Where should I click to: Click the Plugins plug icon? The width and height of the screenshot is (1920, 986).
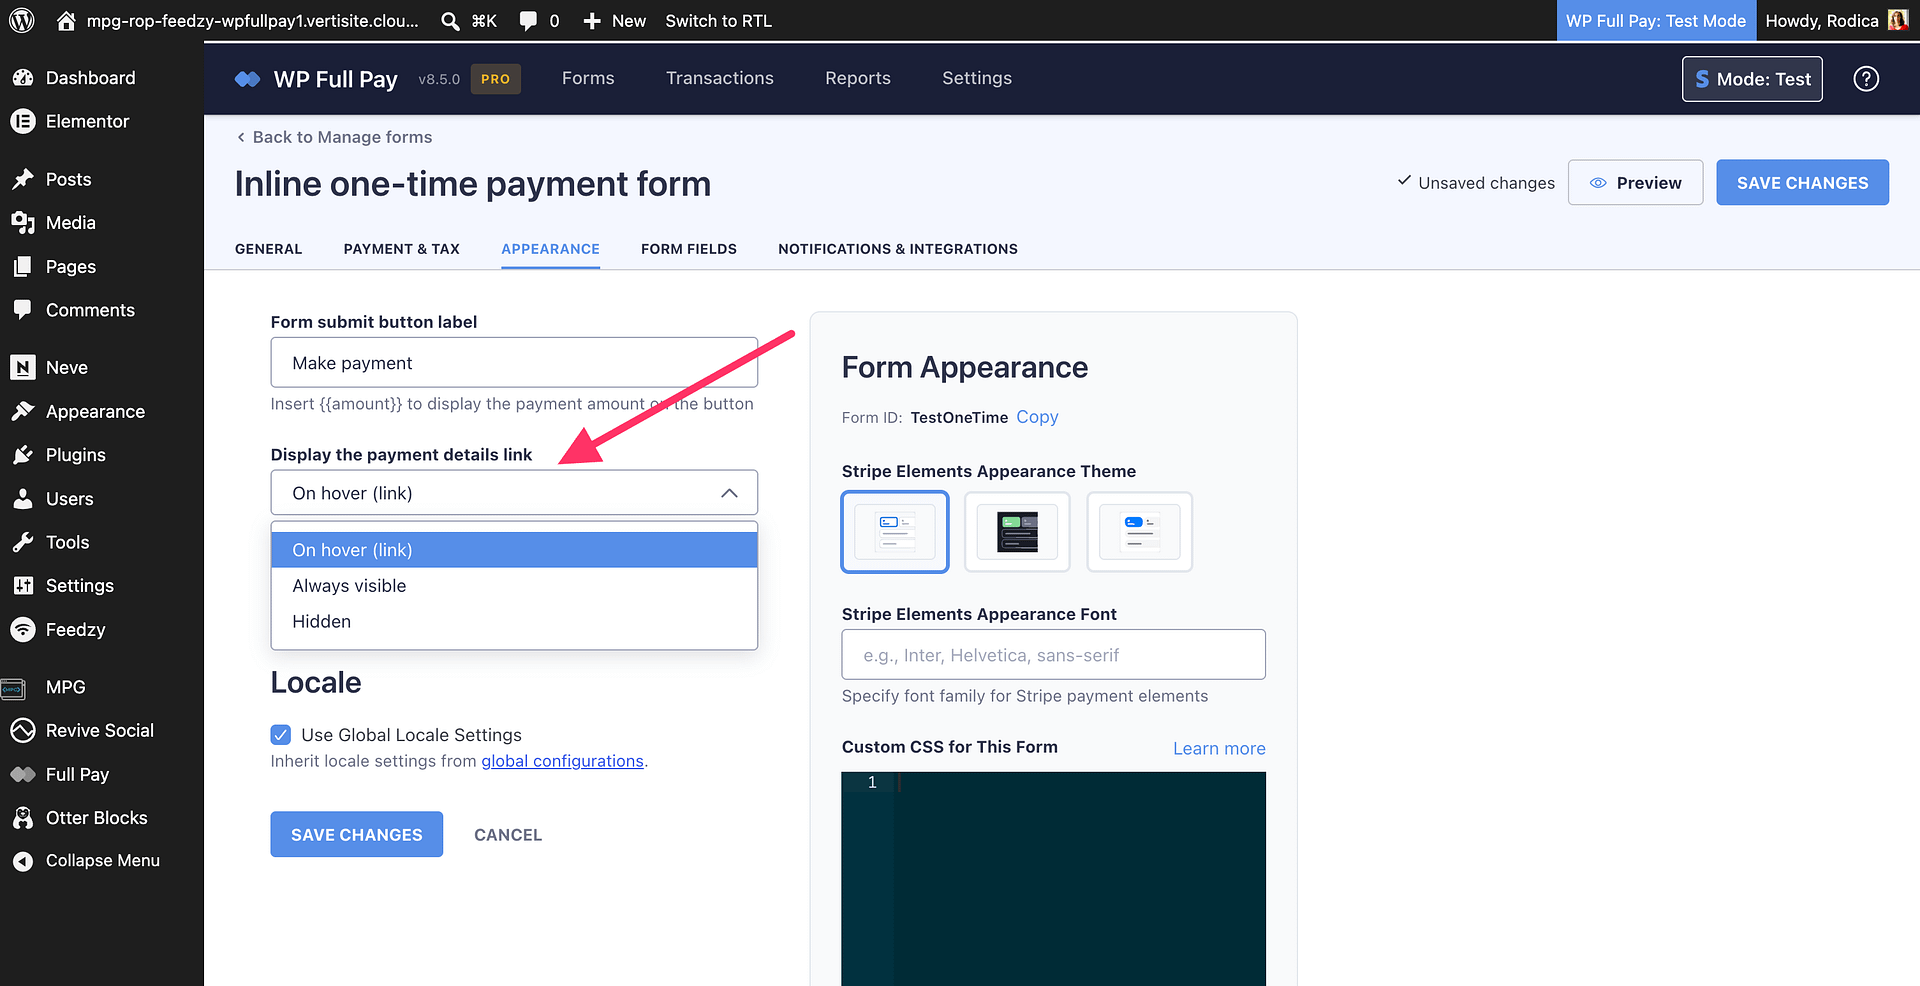click(23, 455)
